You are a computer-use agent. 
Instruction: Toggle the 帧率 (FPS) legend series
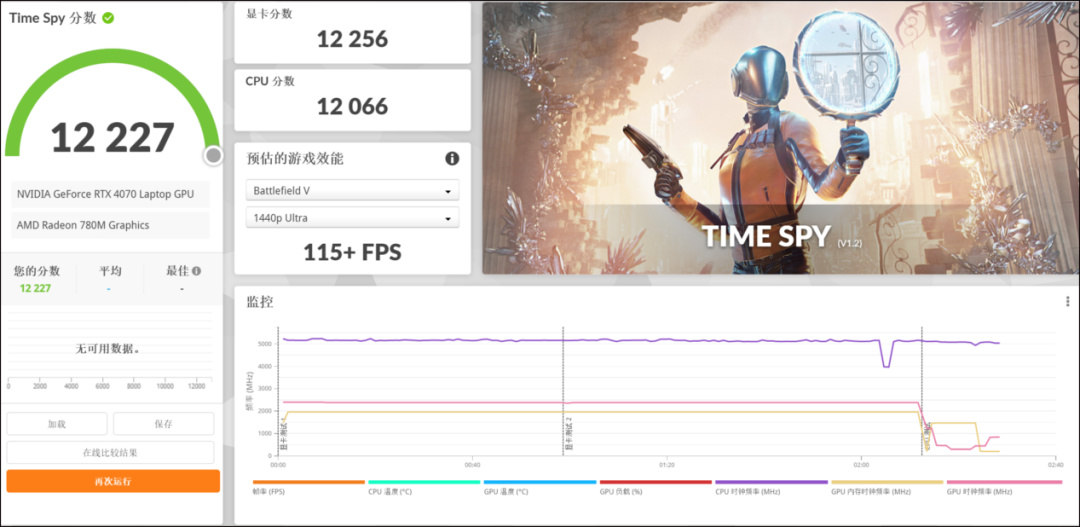(309, 488)
